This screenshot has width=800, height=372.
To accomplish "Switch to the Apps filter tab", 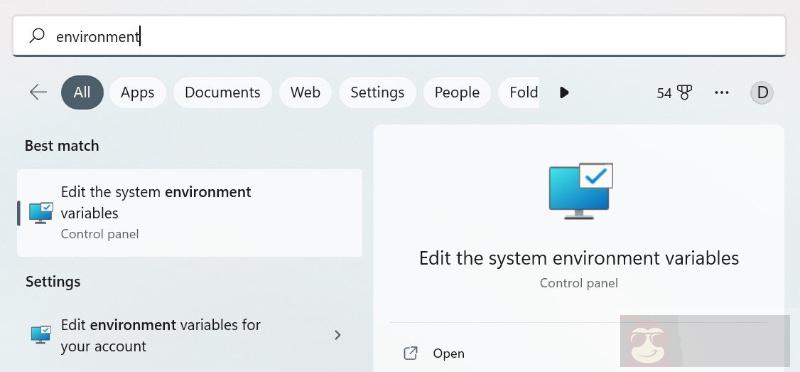I will tap(137, 92).
